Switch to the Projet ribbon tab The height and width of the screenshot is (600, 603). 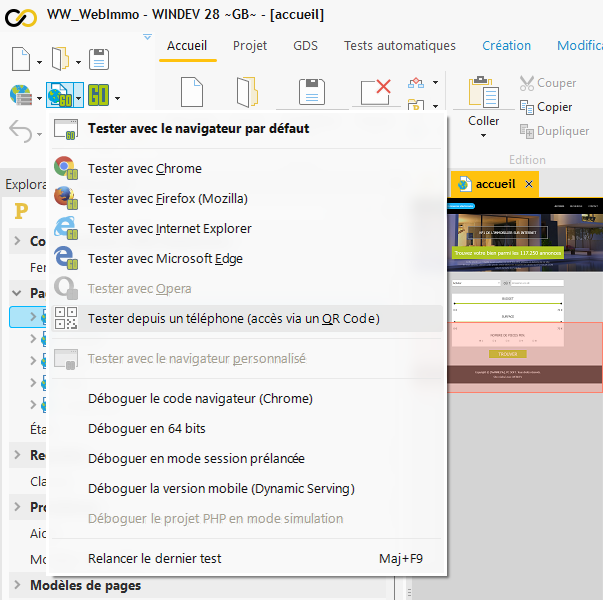tap(250, 45)
